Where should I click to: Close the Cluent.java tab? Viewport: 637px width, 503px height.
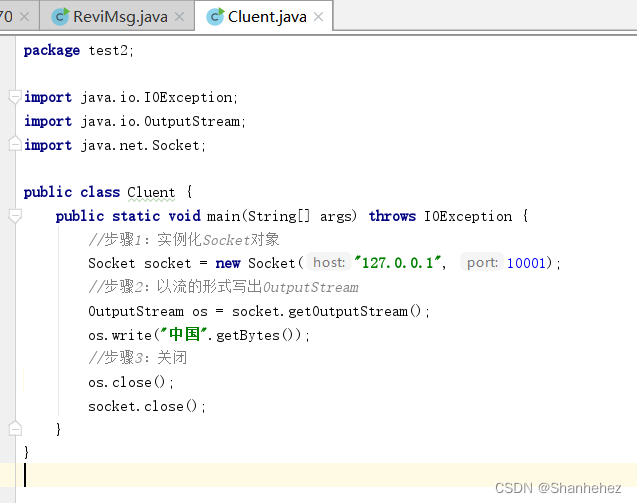point(319,17)
